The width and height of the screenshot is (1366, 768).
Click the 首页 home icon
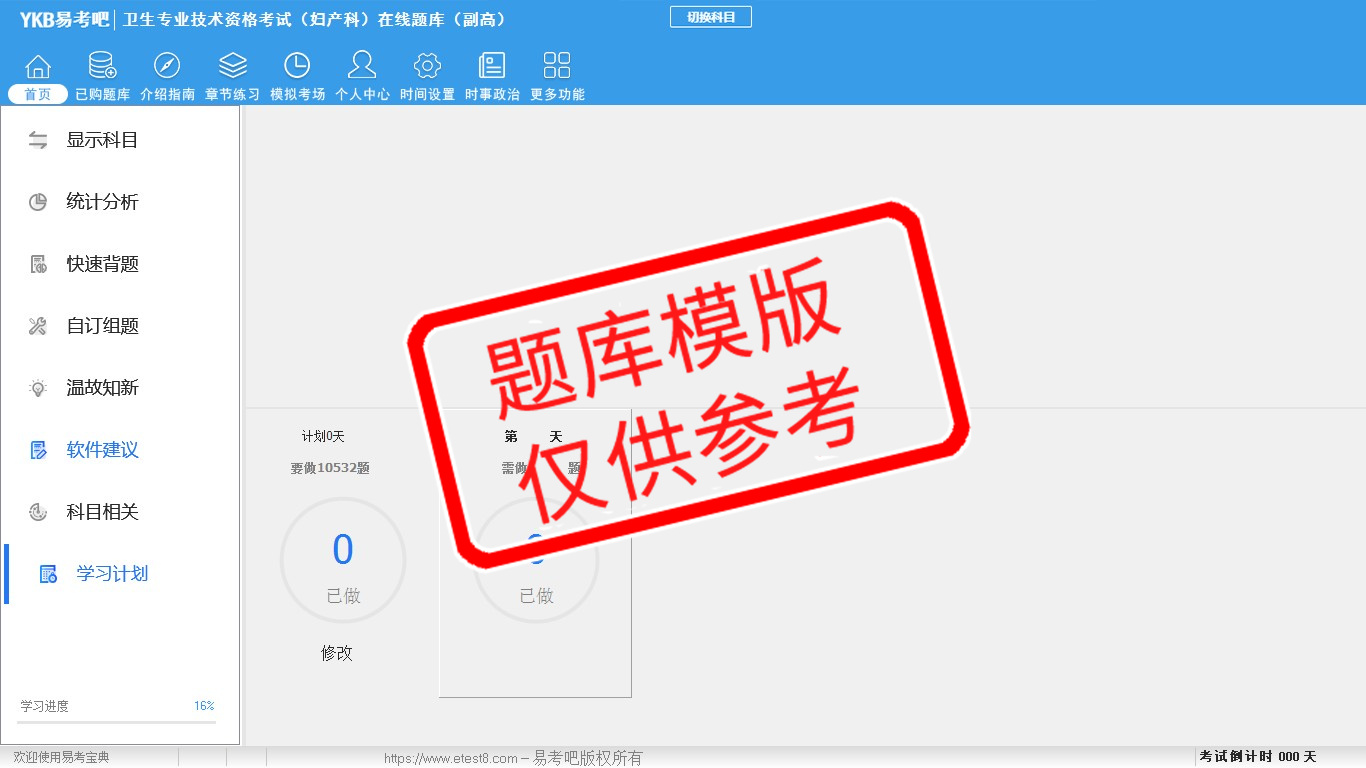click(38, 67)
